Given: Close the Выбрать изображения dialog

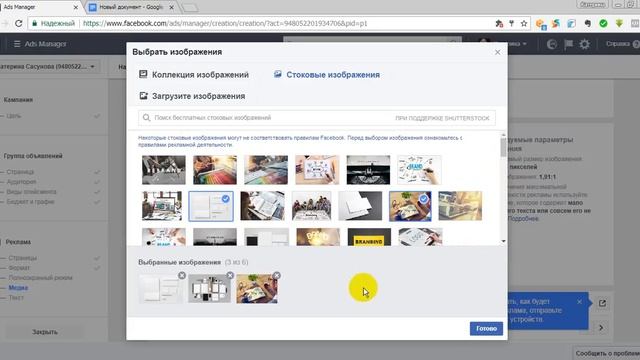Looking at the screenshot, I should 498,52.
